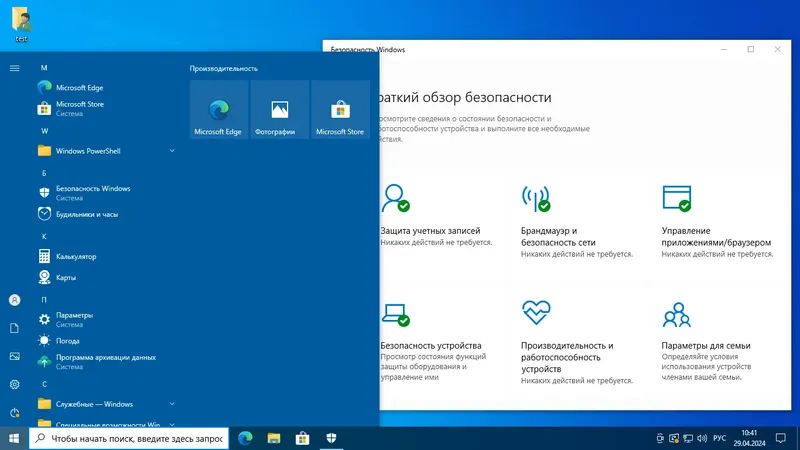800x450 pixels.
Task: Open Программа архивации данных
Action: [106, 362]
